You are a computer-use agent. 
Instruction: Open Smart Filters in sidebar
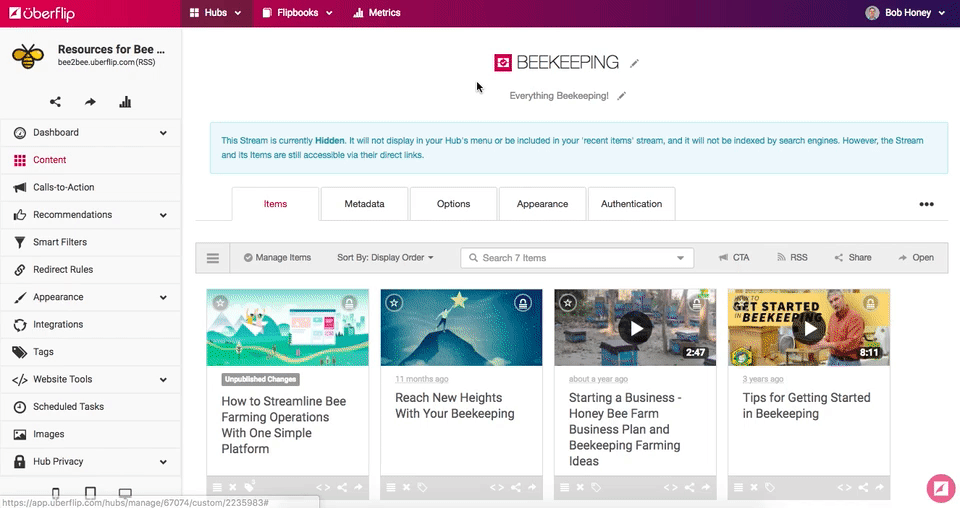pos(91,242)
